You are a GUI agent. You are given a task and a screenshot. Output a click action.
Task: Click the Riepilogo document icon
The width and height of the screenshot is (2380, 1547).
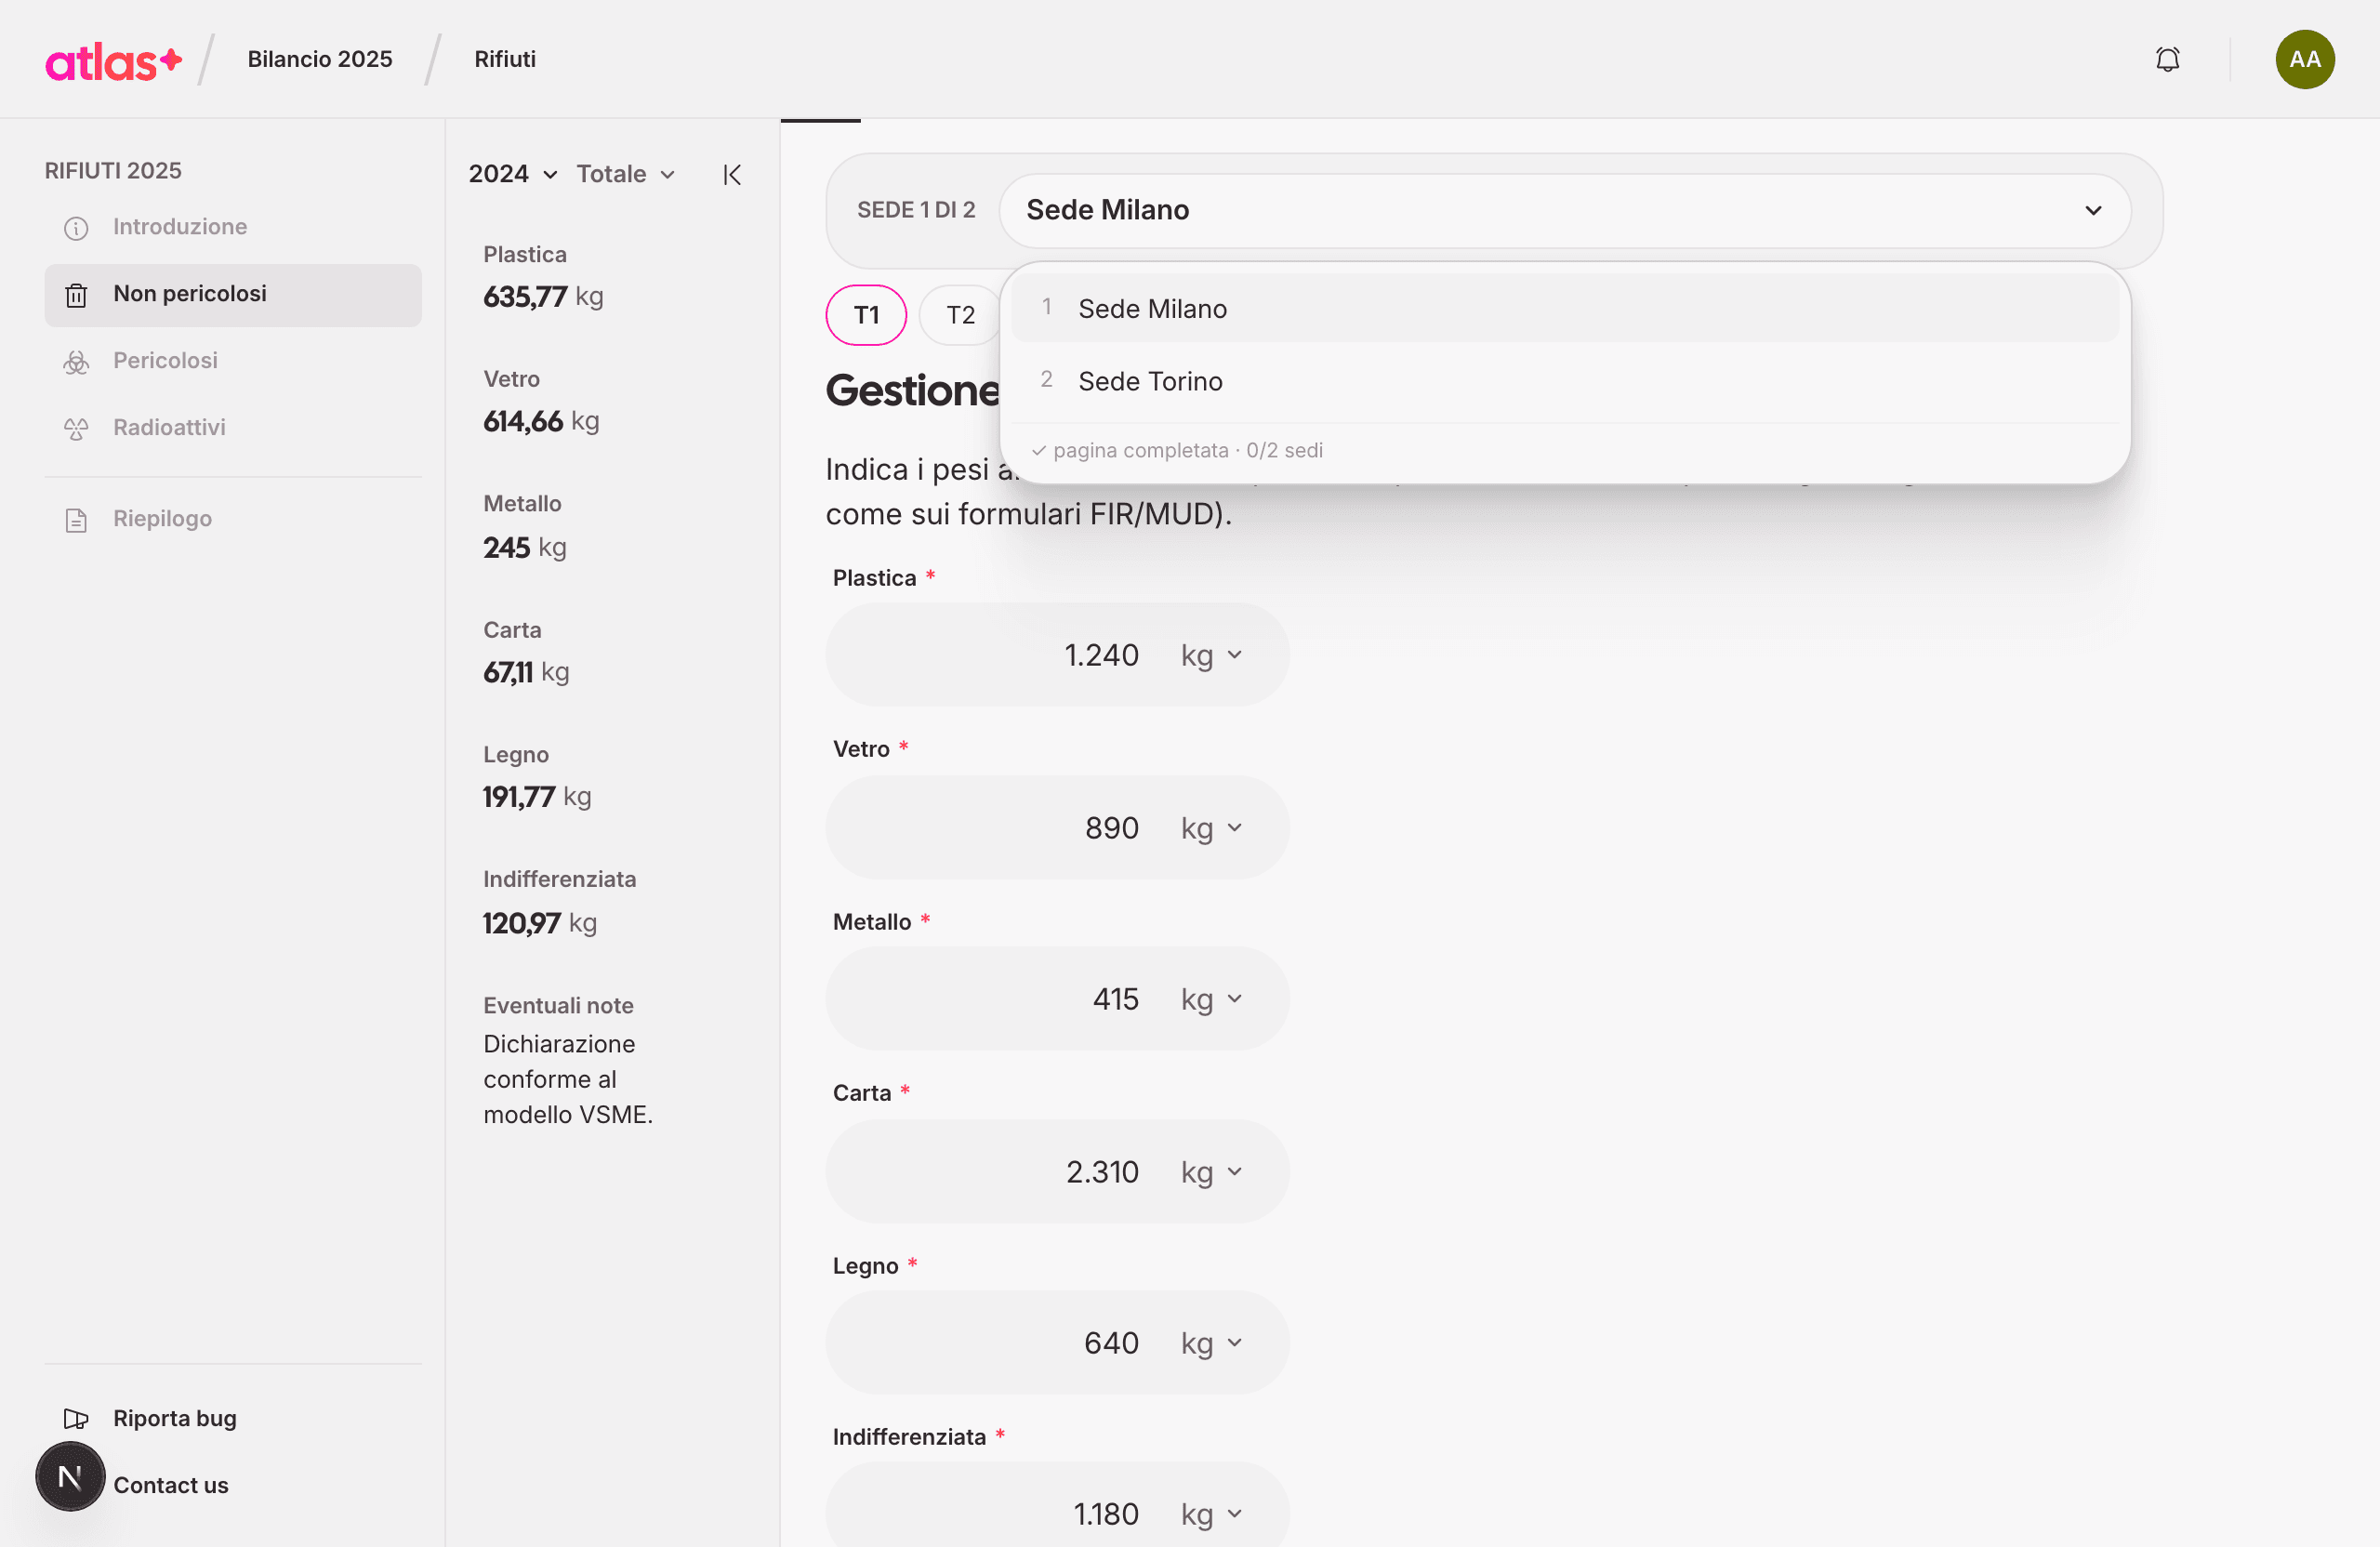[x=76, y=520]
